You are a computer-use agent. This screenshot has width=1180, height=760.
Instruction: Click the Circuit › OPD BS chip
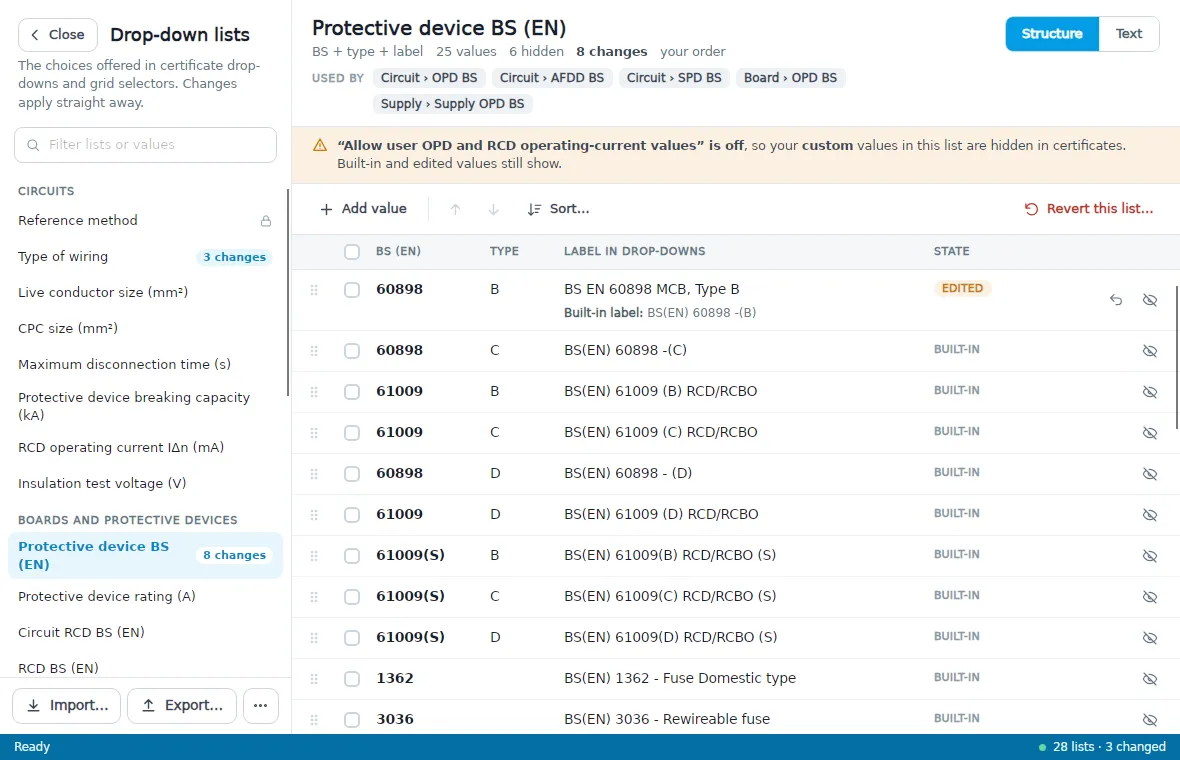429,78
